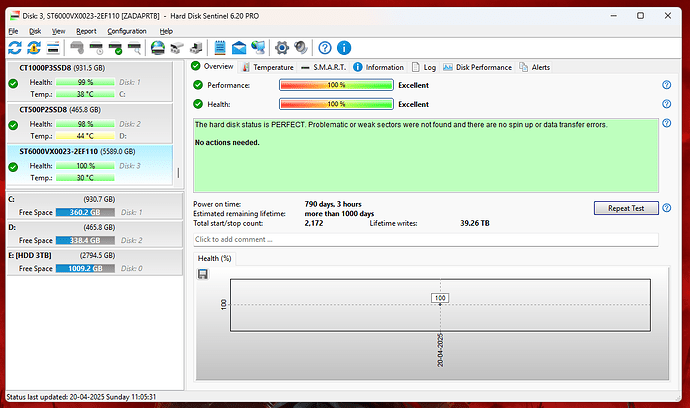Switch to the Alerts tab
690x408 pixels.
point(535,67)
